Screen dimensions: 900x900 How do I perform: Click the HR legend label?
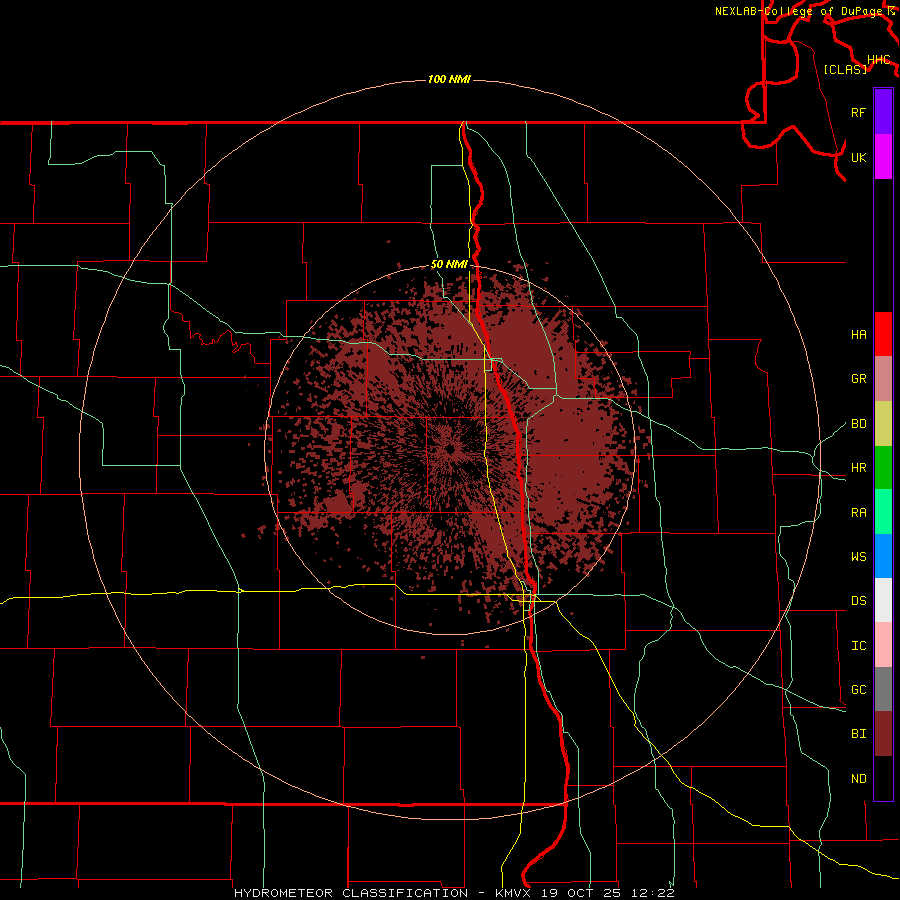click(x=858, y=468)
